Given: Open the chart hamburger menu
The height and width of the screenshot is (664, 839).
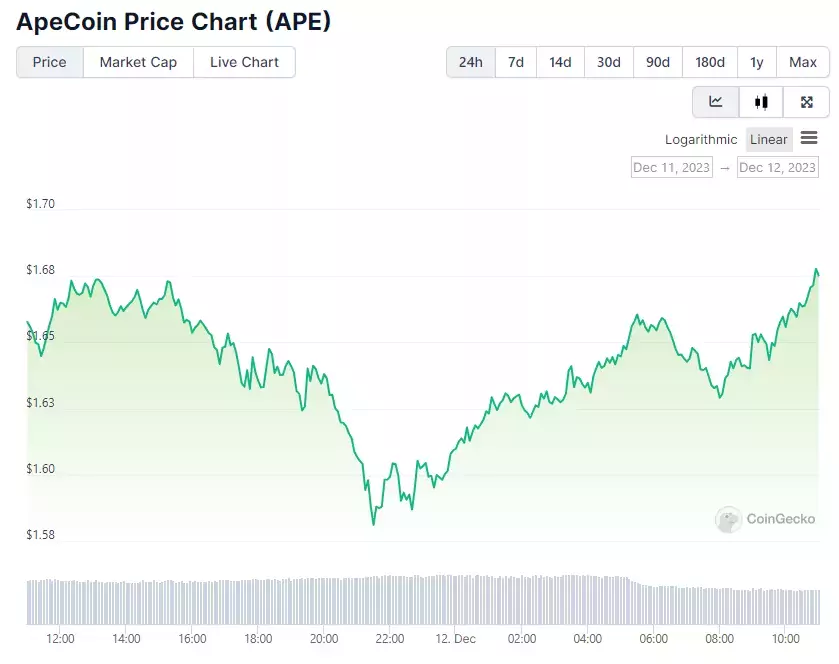Looking at the screenshot, I should pyautogui.click(x=809, y=138).
